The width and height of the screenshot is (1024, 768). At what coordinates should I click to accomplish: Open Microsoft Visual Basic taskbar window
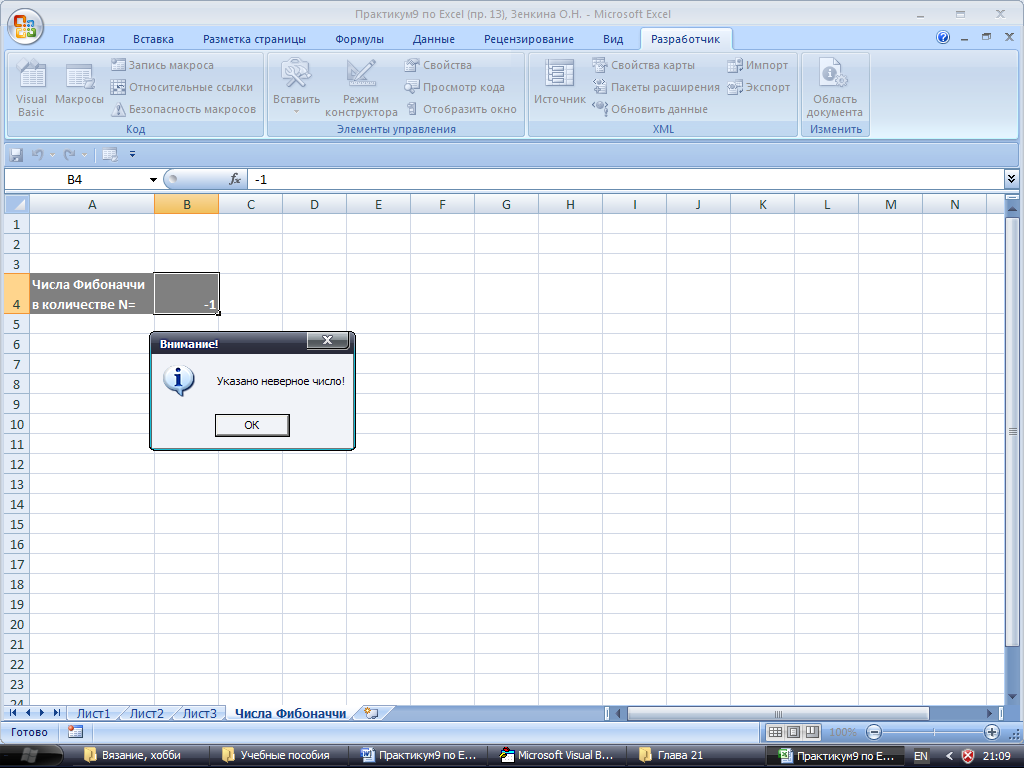(557, 756)
